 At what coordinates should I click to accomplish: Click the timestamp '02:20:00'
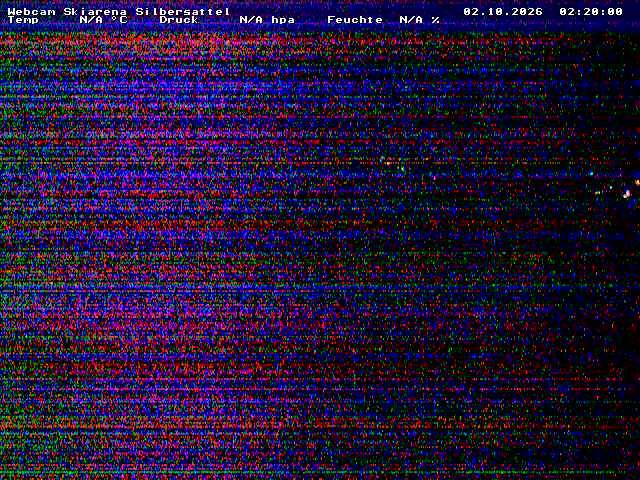click(x=591, y=11)
